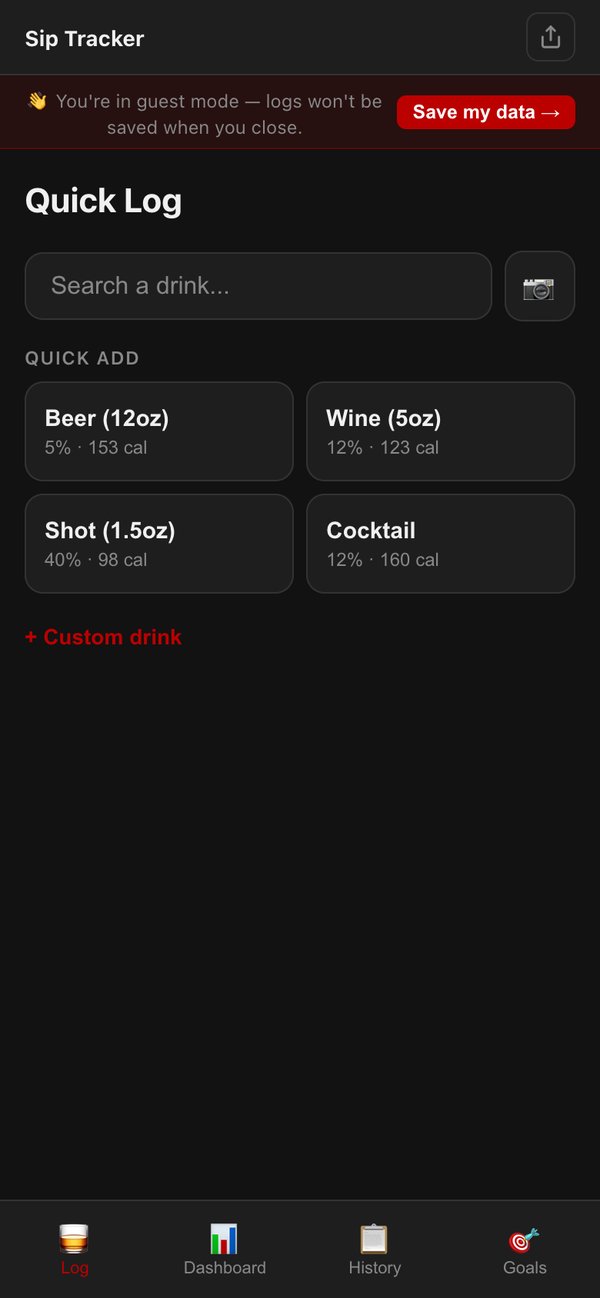Screen dimensions: 600x1298
Task: Log a Cocktail from Quick Add
Action: click(x=440, y=543)
